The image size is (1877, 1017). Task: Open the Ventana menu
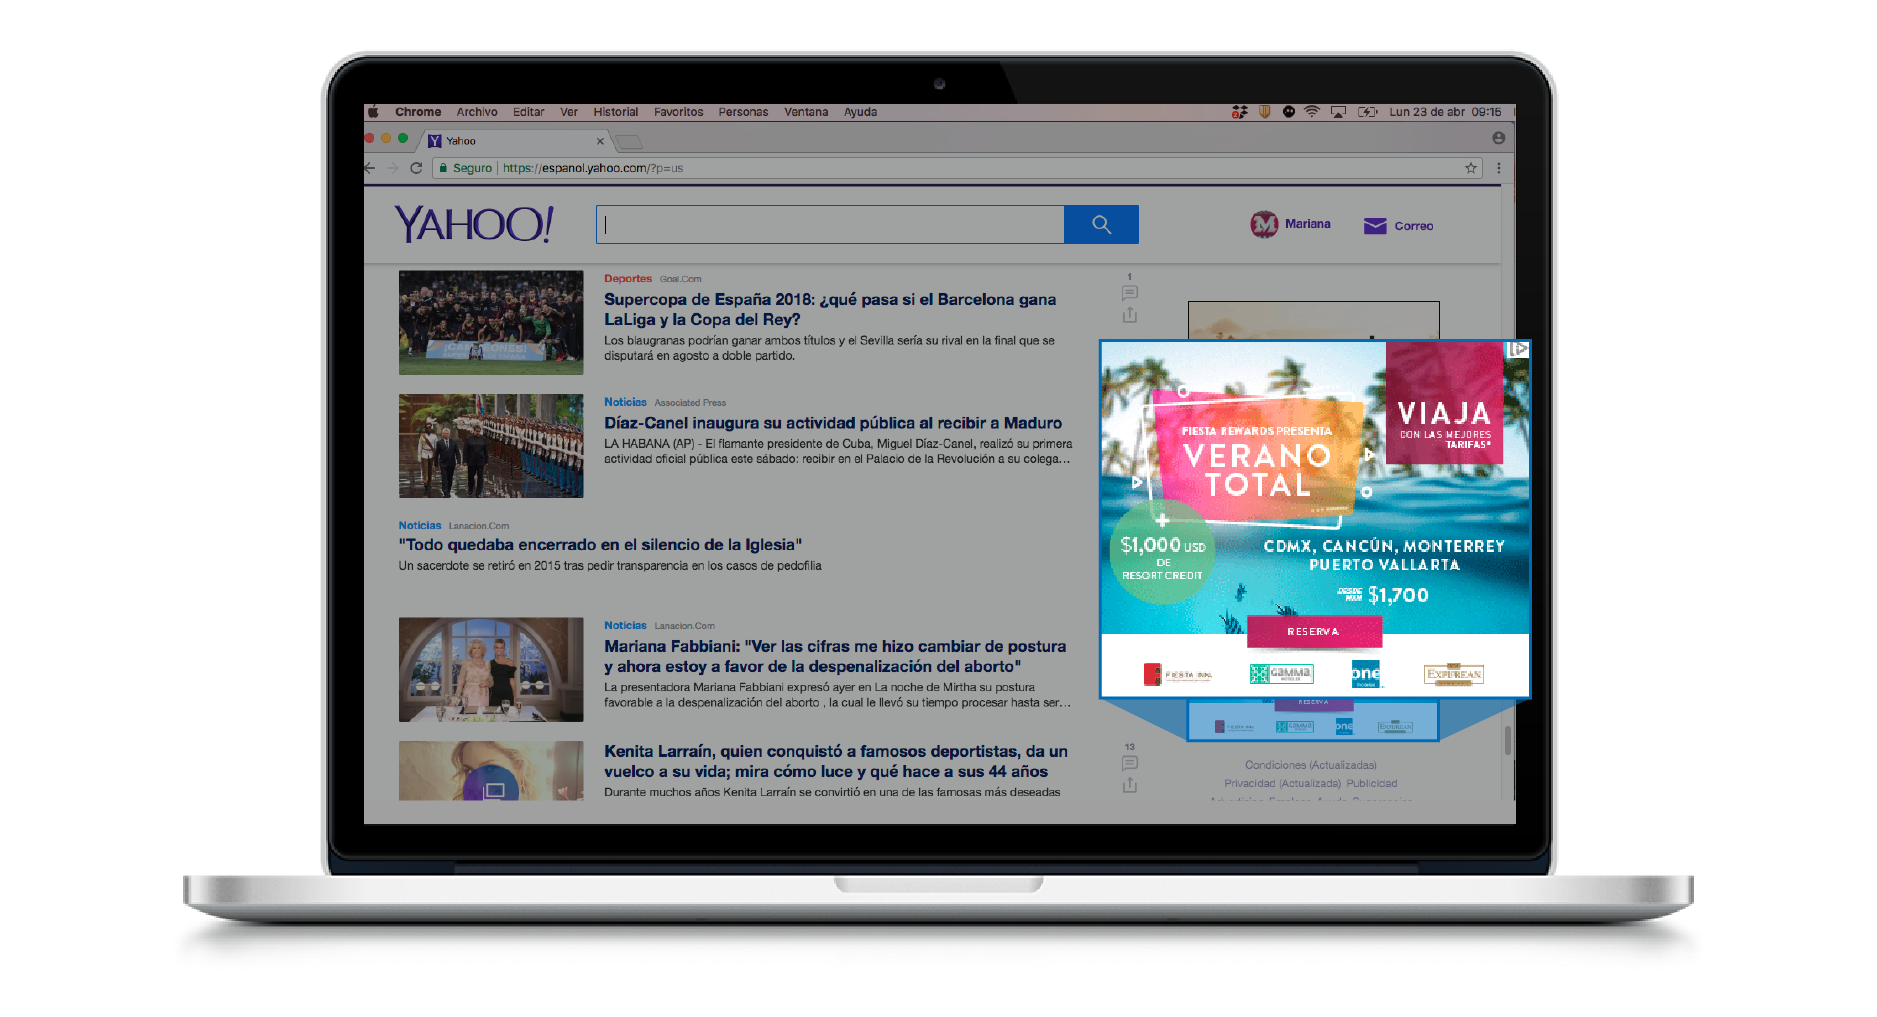click(x=806, y=112)
